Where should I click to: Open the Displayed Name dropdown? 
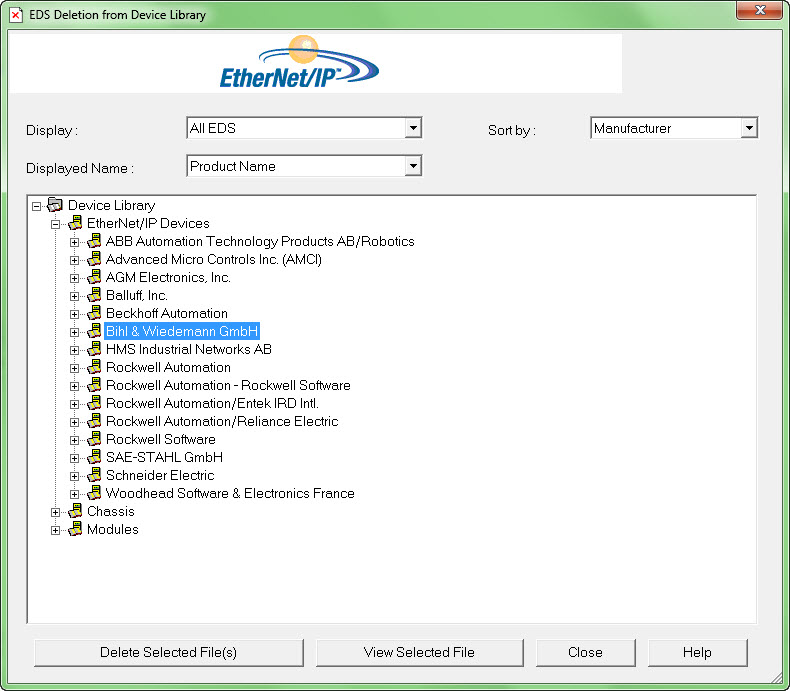coord(413,166)
